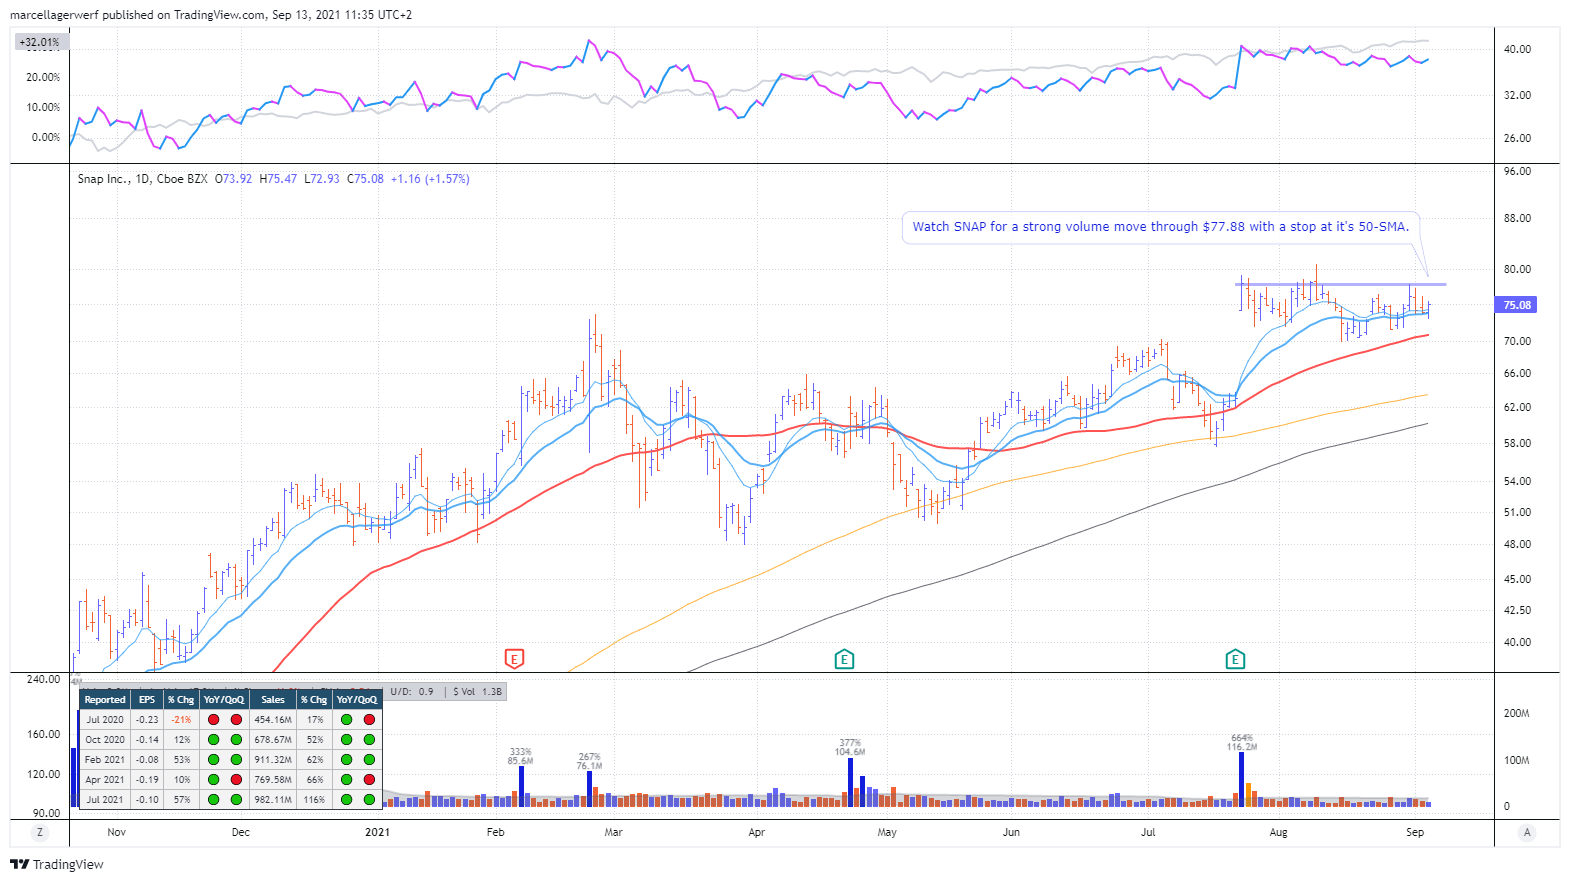1570x882 pixels.
Task: Click the Watch SNAP annotation text box
Action: (x=1160, y=227)
